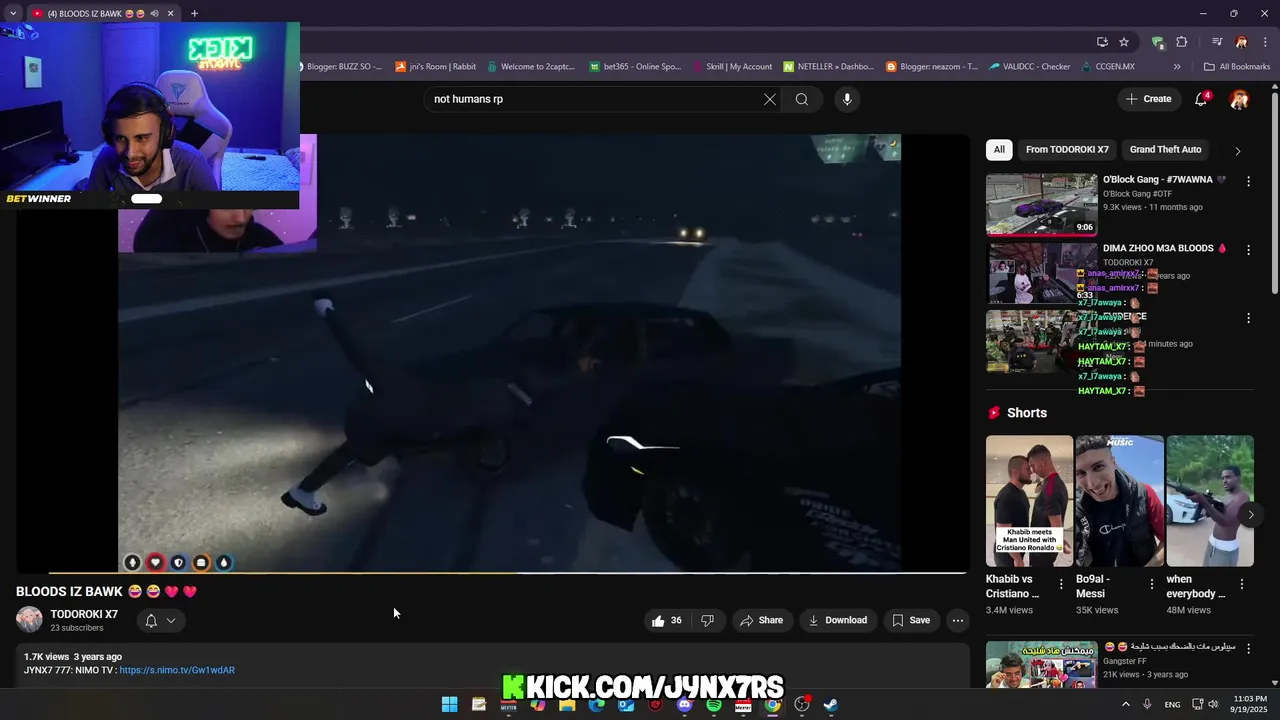Install app icon in address bar
Image resolution: width=1280 pixels, height=720 pixels.
tap(1102, 42)
